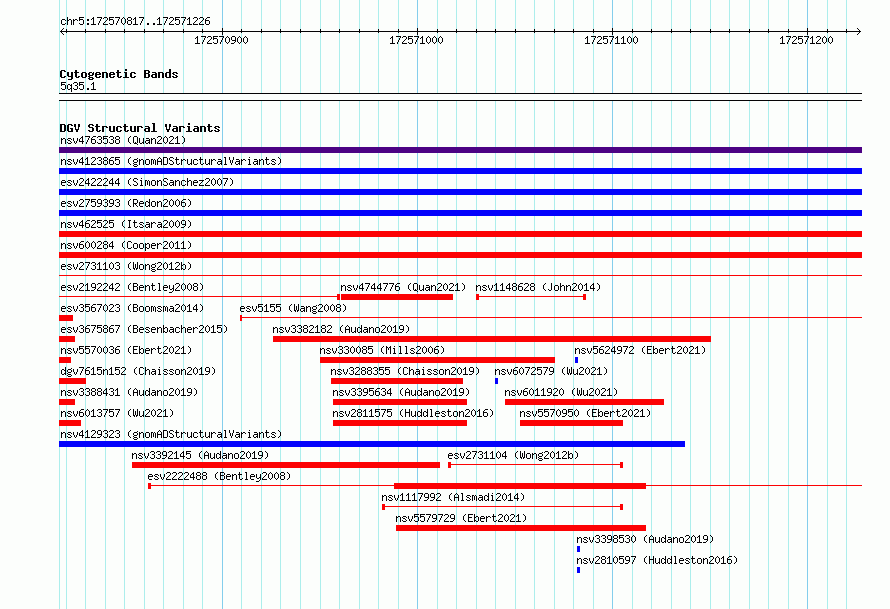Click the small blue mark below nsv3398530
Screen dimensions: 890x609
578,549
